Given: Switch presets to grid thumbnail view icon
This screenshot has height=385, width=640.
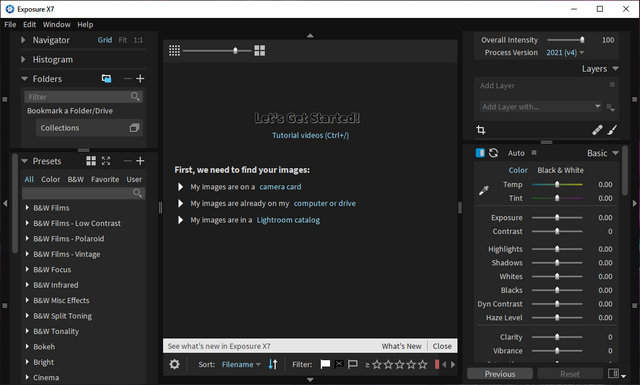Looking at the screenshot, I should pyautogui.click(x=91, y=161).
